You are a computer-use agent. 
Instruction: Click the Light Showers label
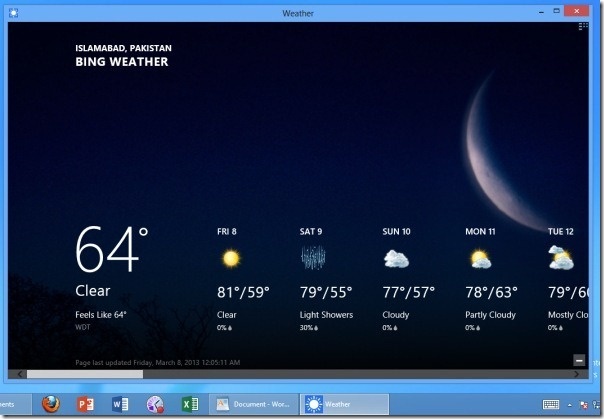pyautogui.click(x=326, y=315)
